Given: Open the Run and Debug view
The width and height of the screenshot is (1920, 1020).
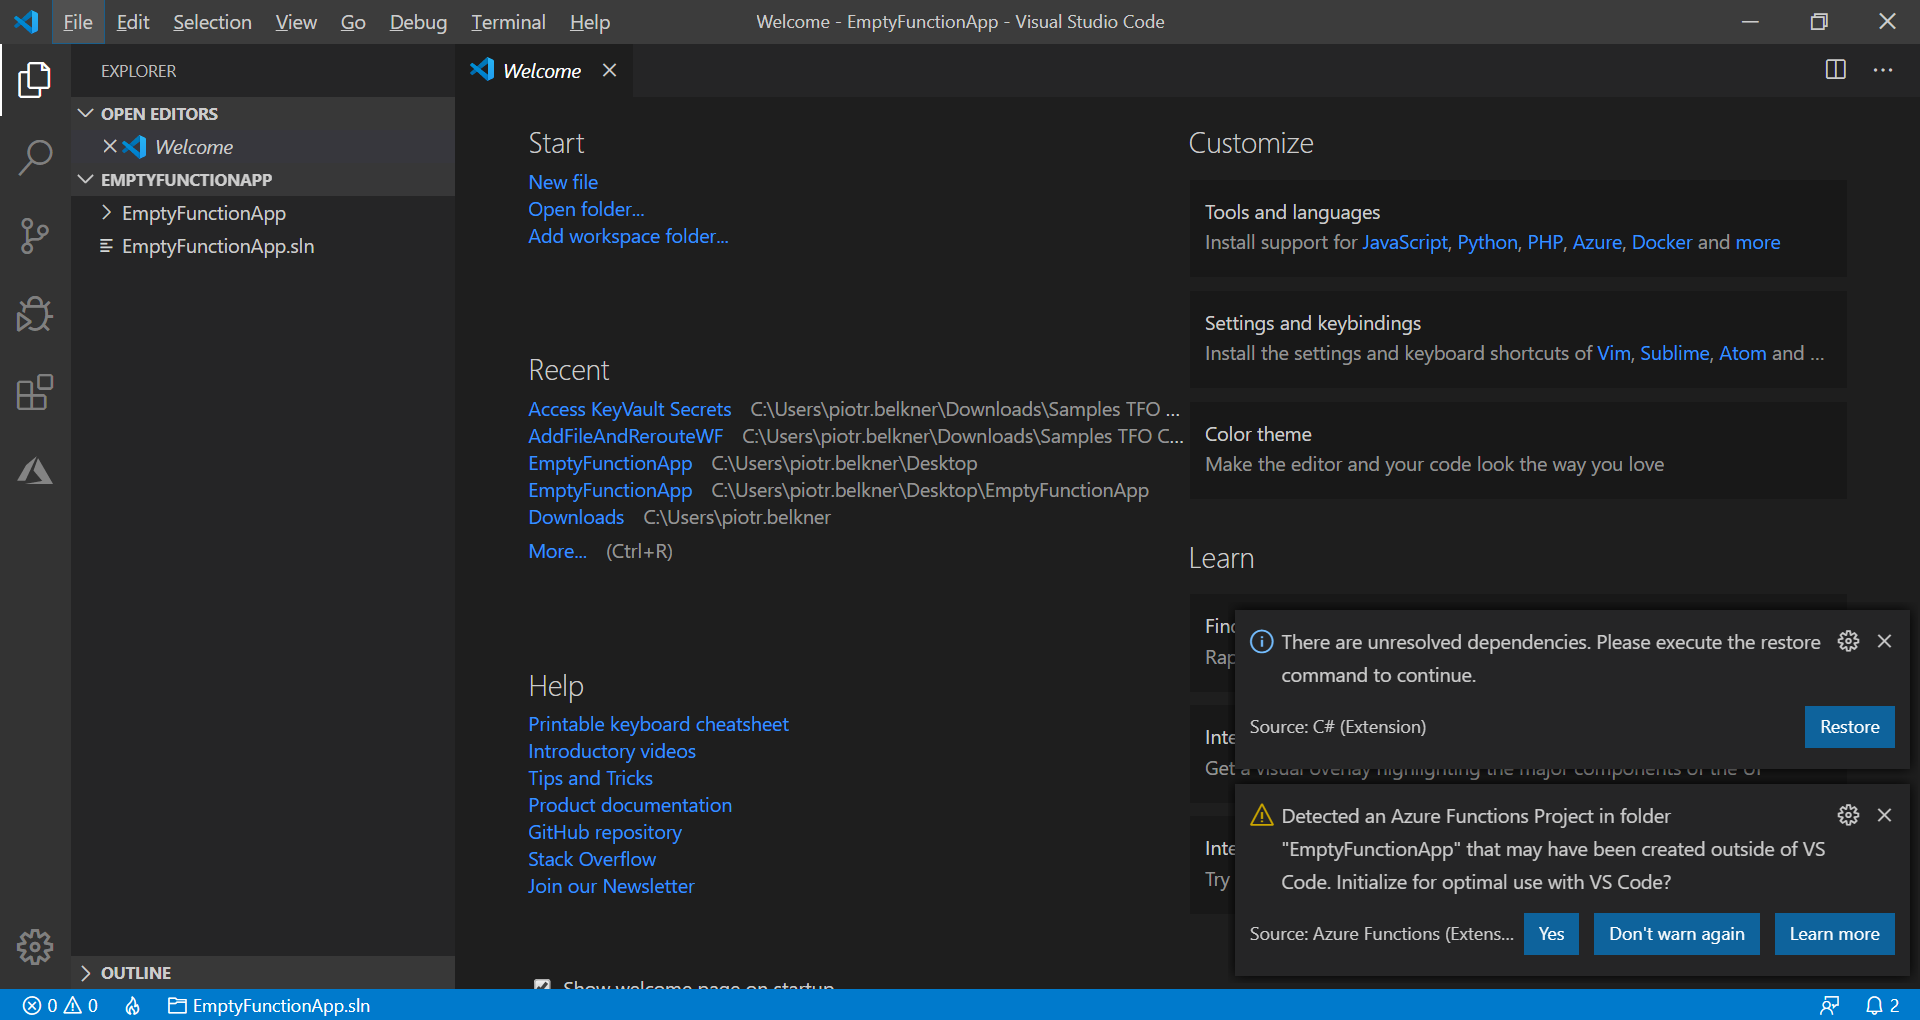Looking at the screenshot, I should [36, 314].
